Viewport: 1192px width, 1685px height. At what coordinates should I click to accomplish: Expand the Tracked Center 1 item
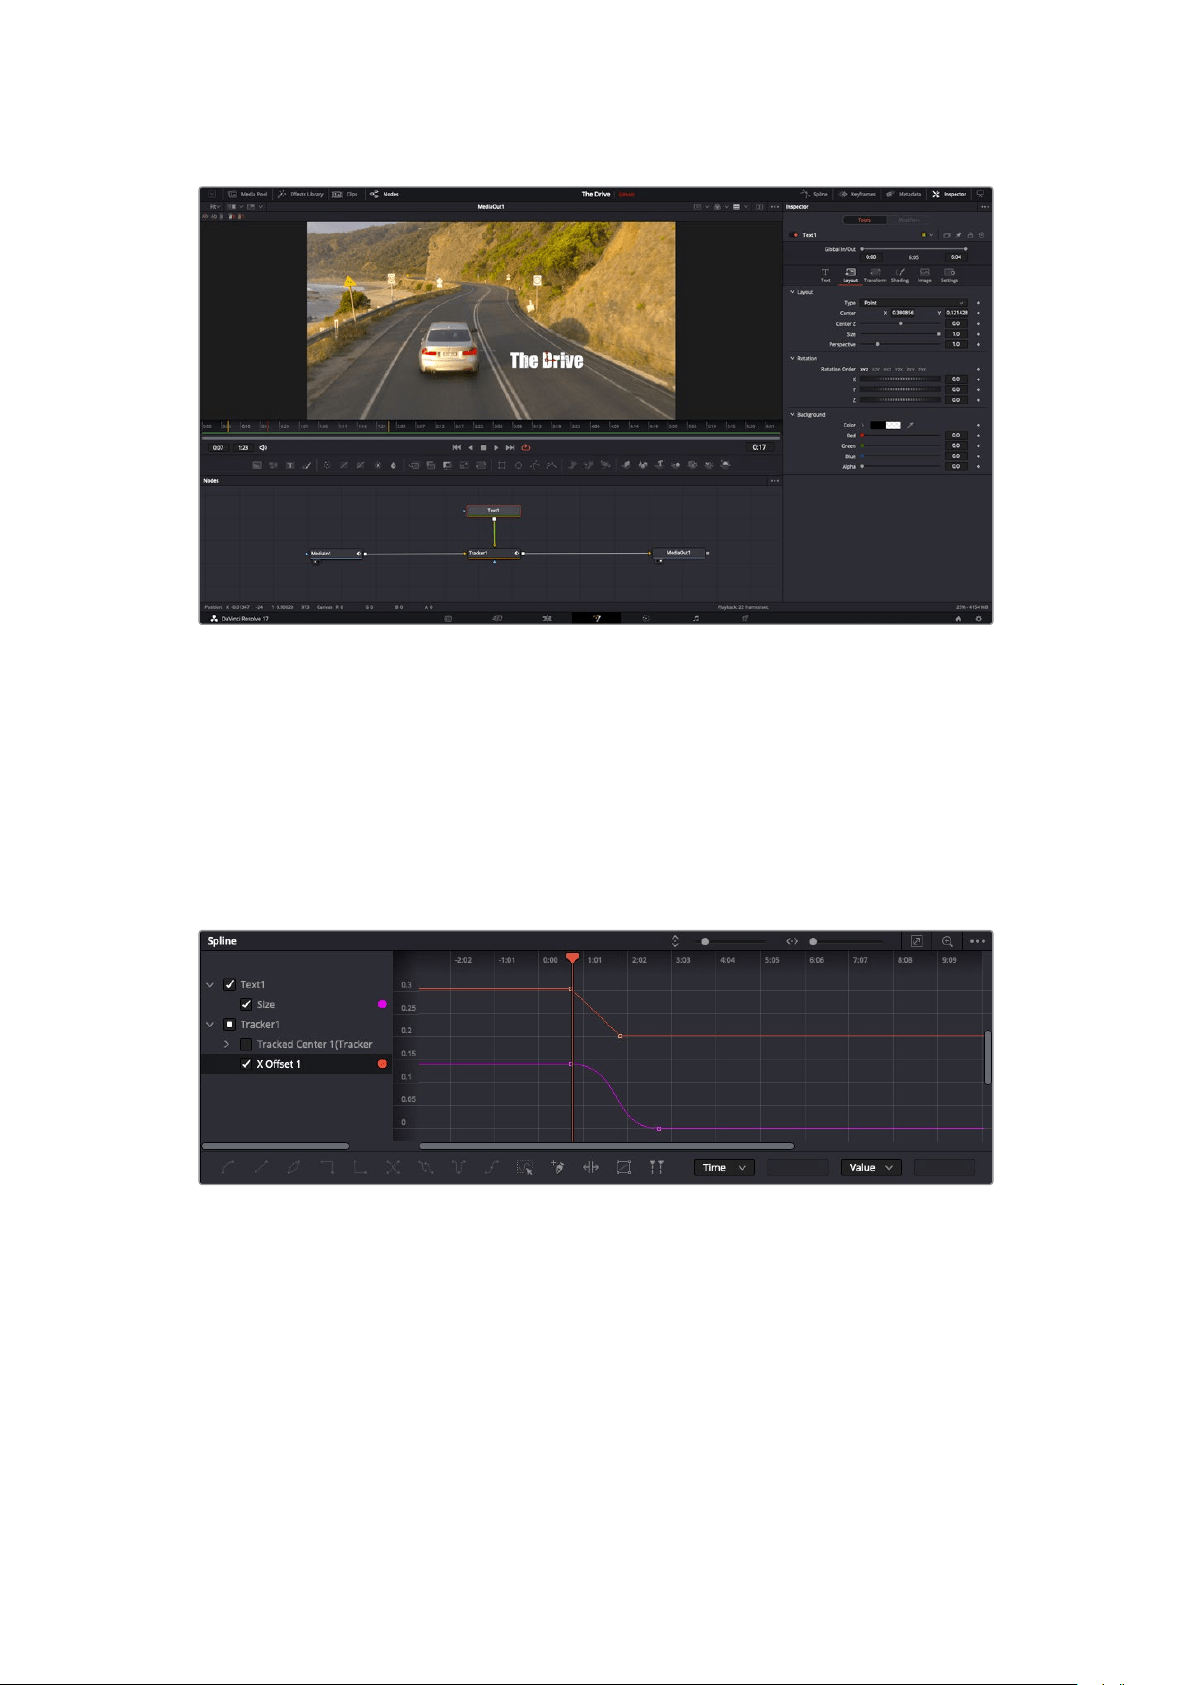click(226, 1044)
